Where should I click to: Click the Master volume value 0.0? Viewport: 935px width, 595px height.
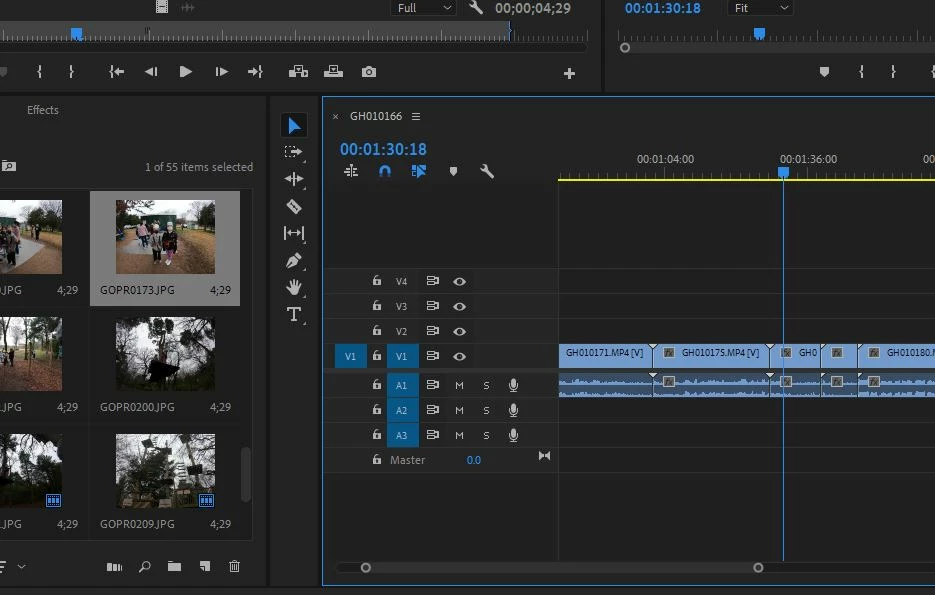(473, 460)
